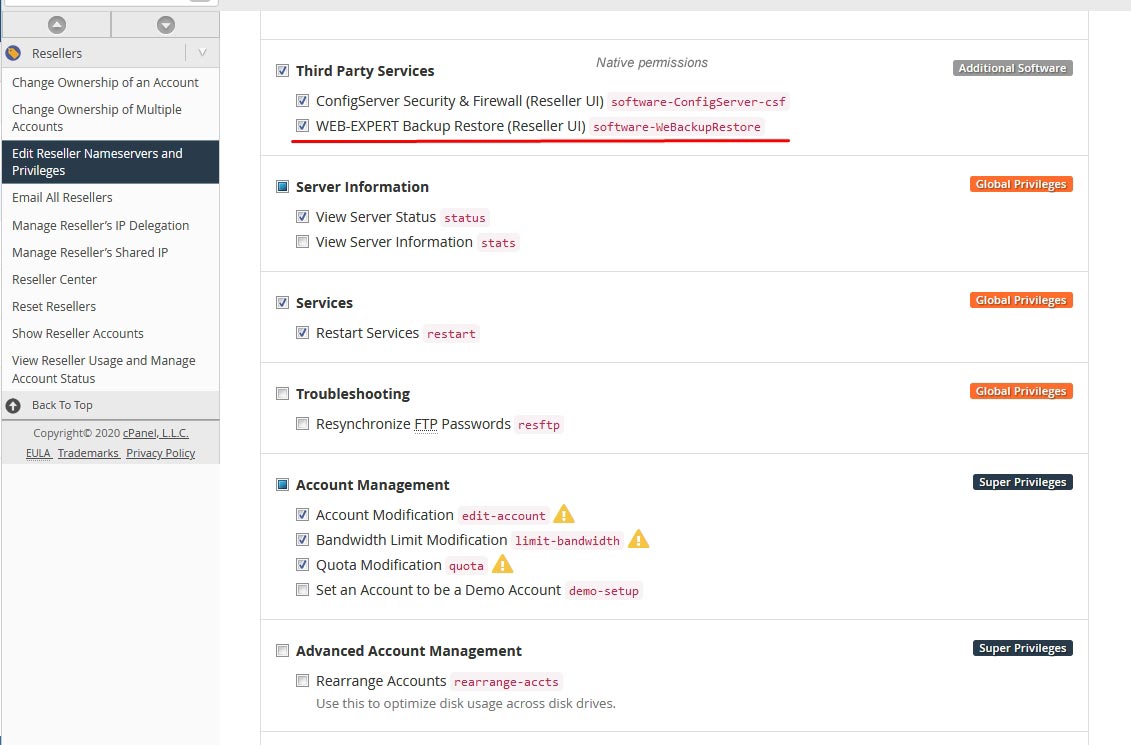Click the resftp code tag

[539, 425]
